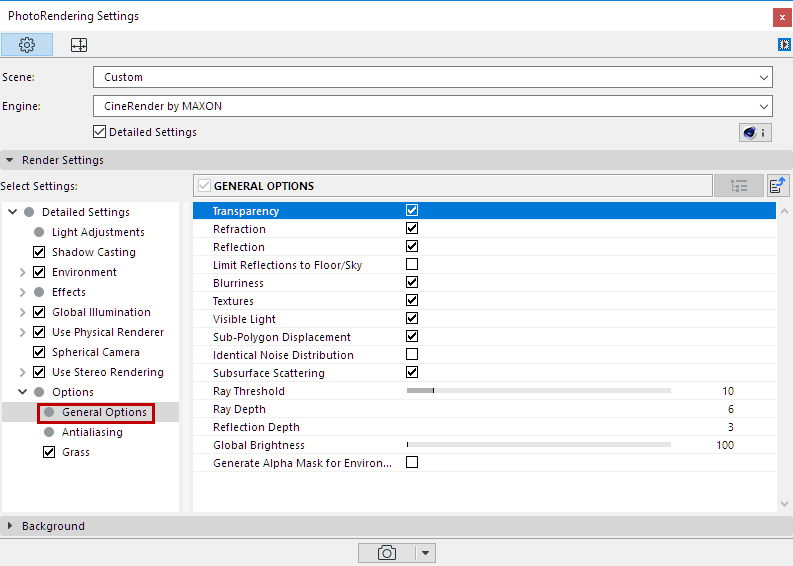Click the Ray Threshold value 10
The image size is (793, 566).
[x=728, y=391]
